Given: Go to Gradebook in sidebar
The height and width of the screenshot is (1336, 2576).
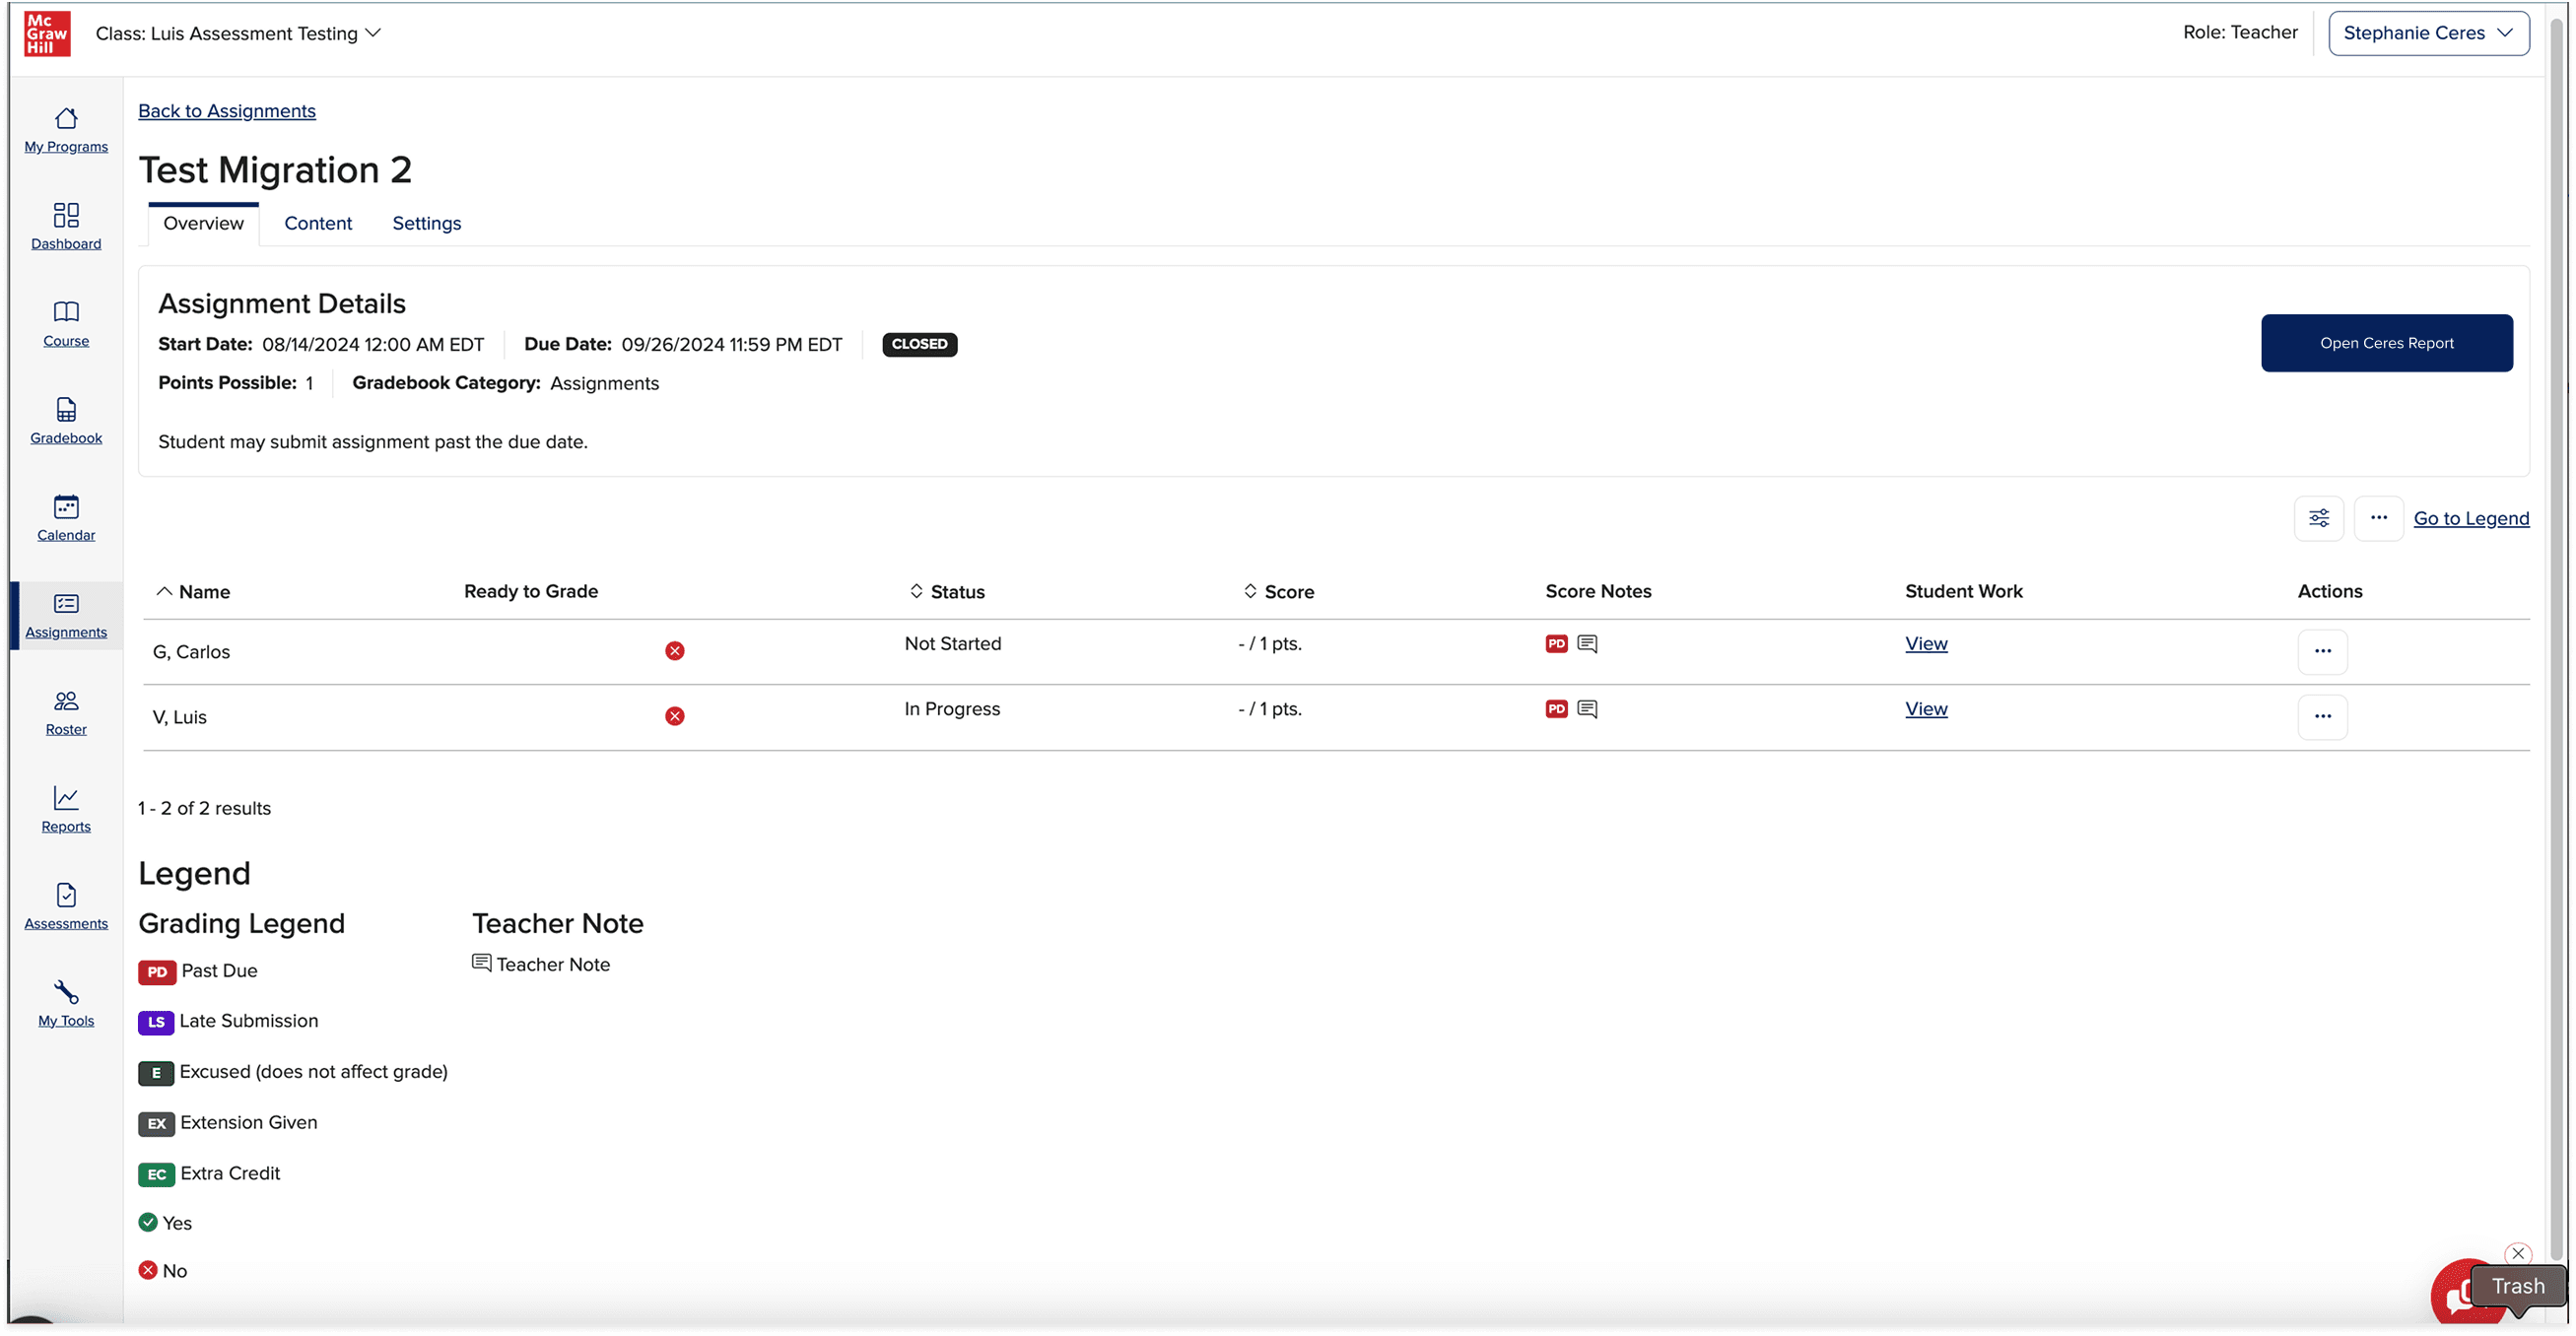Looking at the screenshot, I should coord(66,410).
